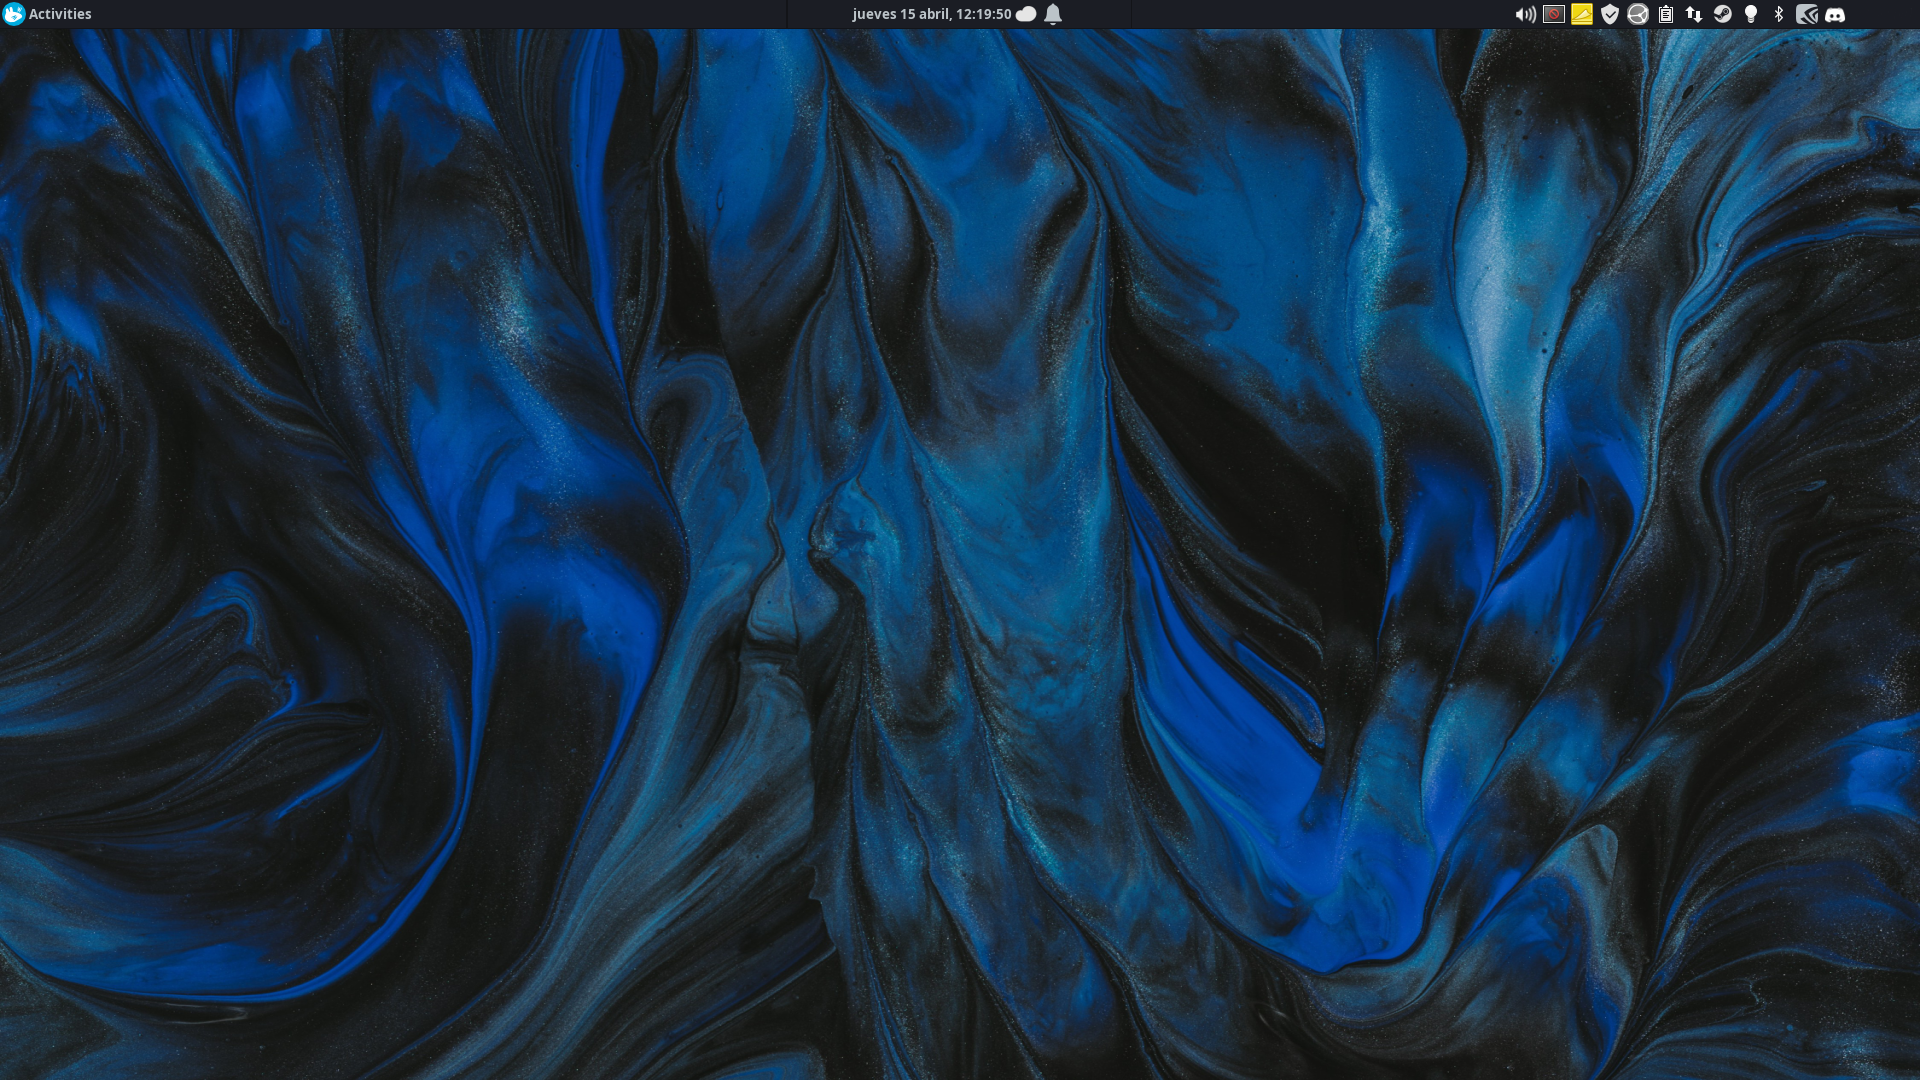Open the Activities overview
The image size is (1920, 1080).
tap(60, 14)
